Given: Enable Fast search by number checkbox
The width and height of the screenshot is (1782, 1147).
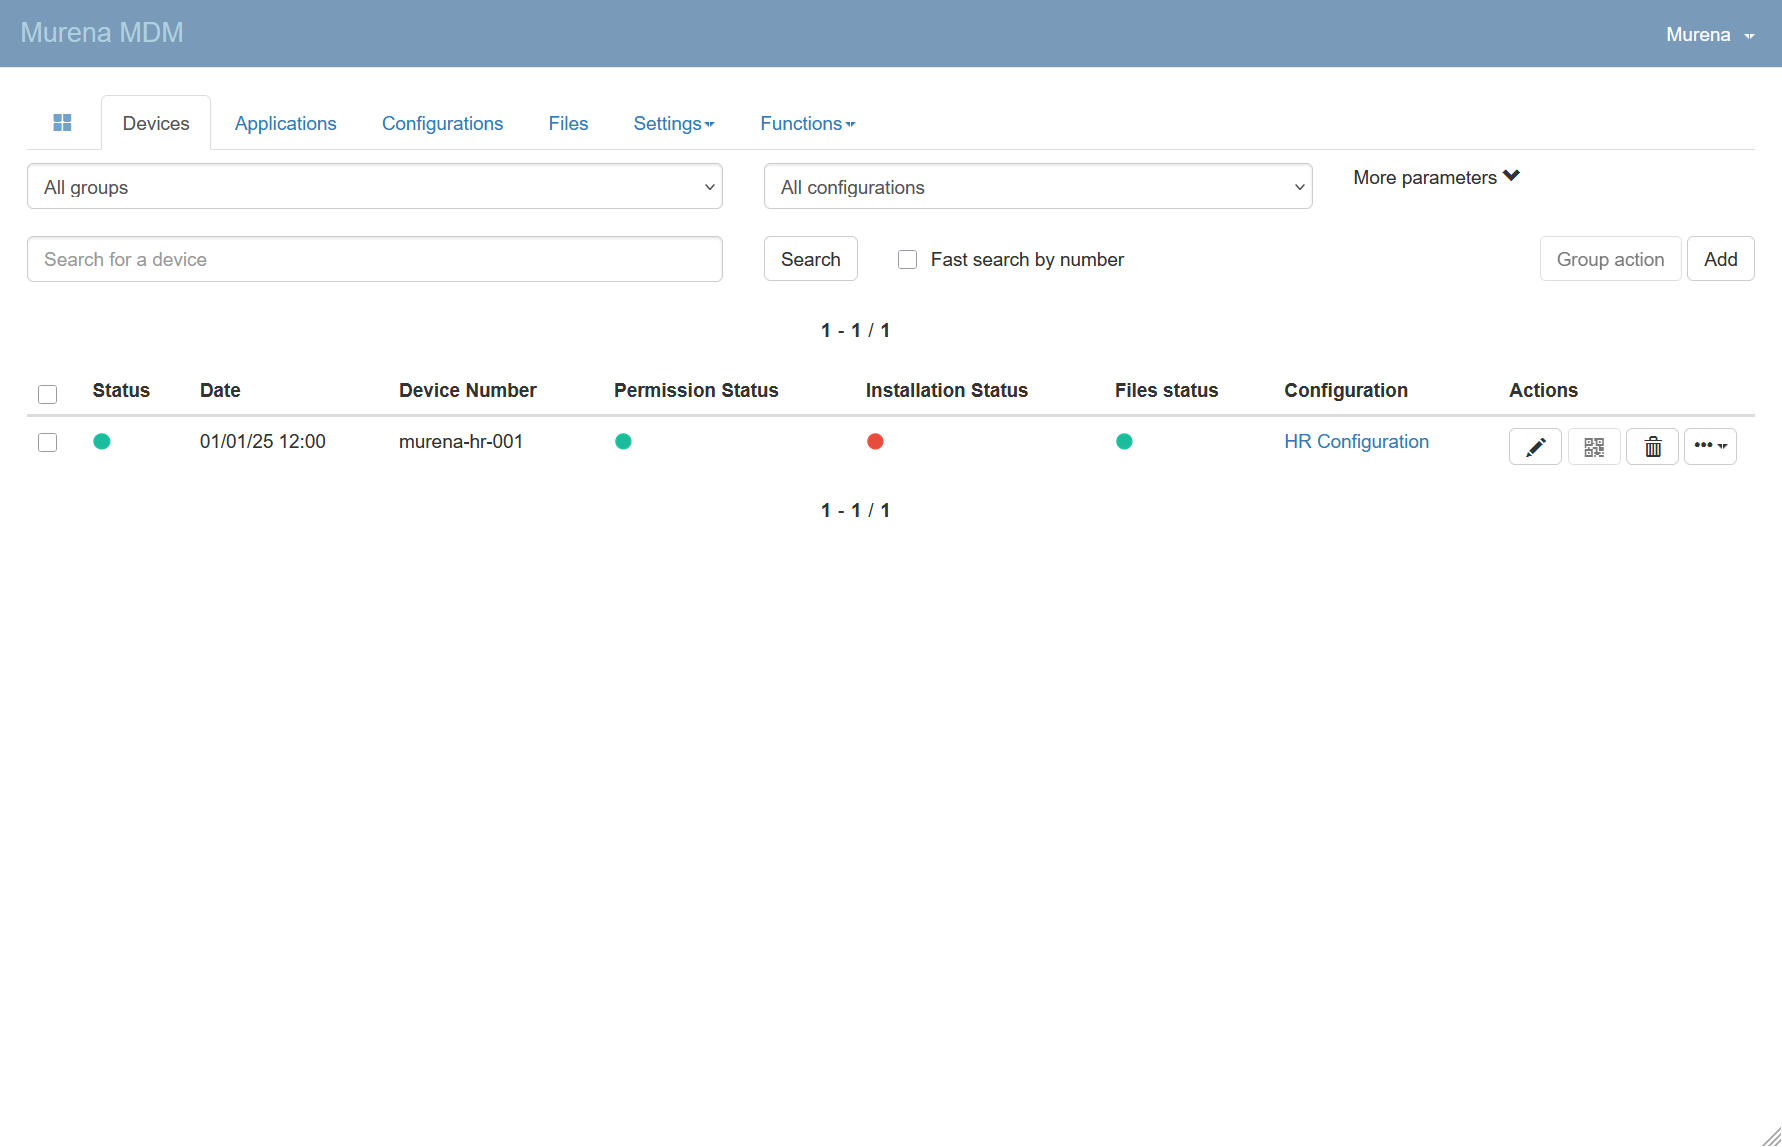Looking at the screenshot, I should (908, 260).
